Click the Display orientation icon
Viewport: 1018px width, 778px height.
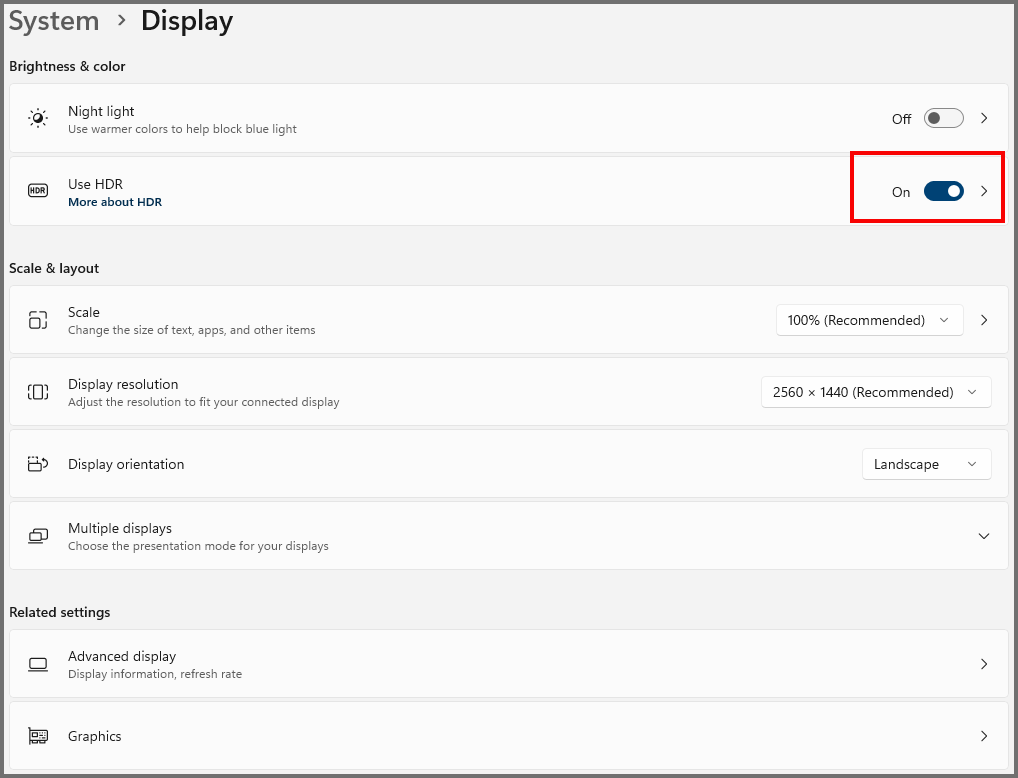coord(38,464)
